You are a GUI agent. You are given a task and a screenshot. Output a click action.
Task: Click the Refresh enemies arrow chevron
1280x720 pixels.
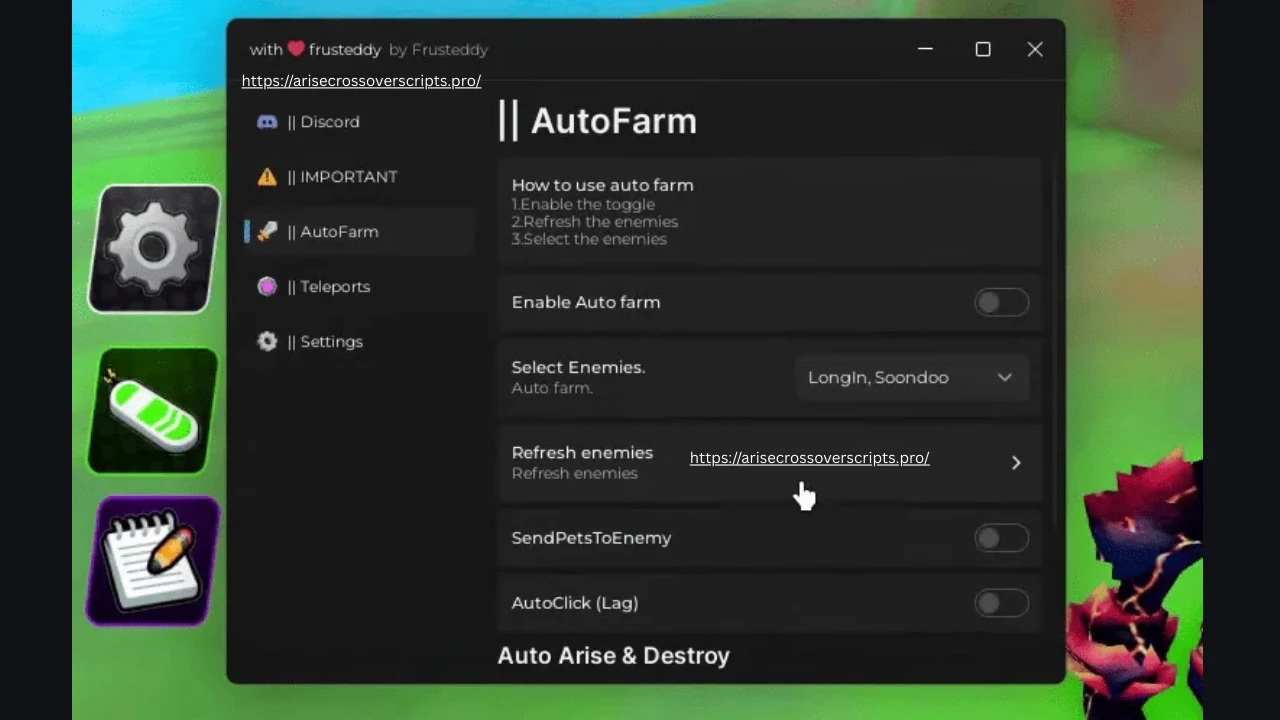(x=1016, y=463)
